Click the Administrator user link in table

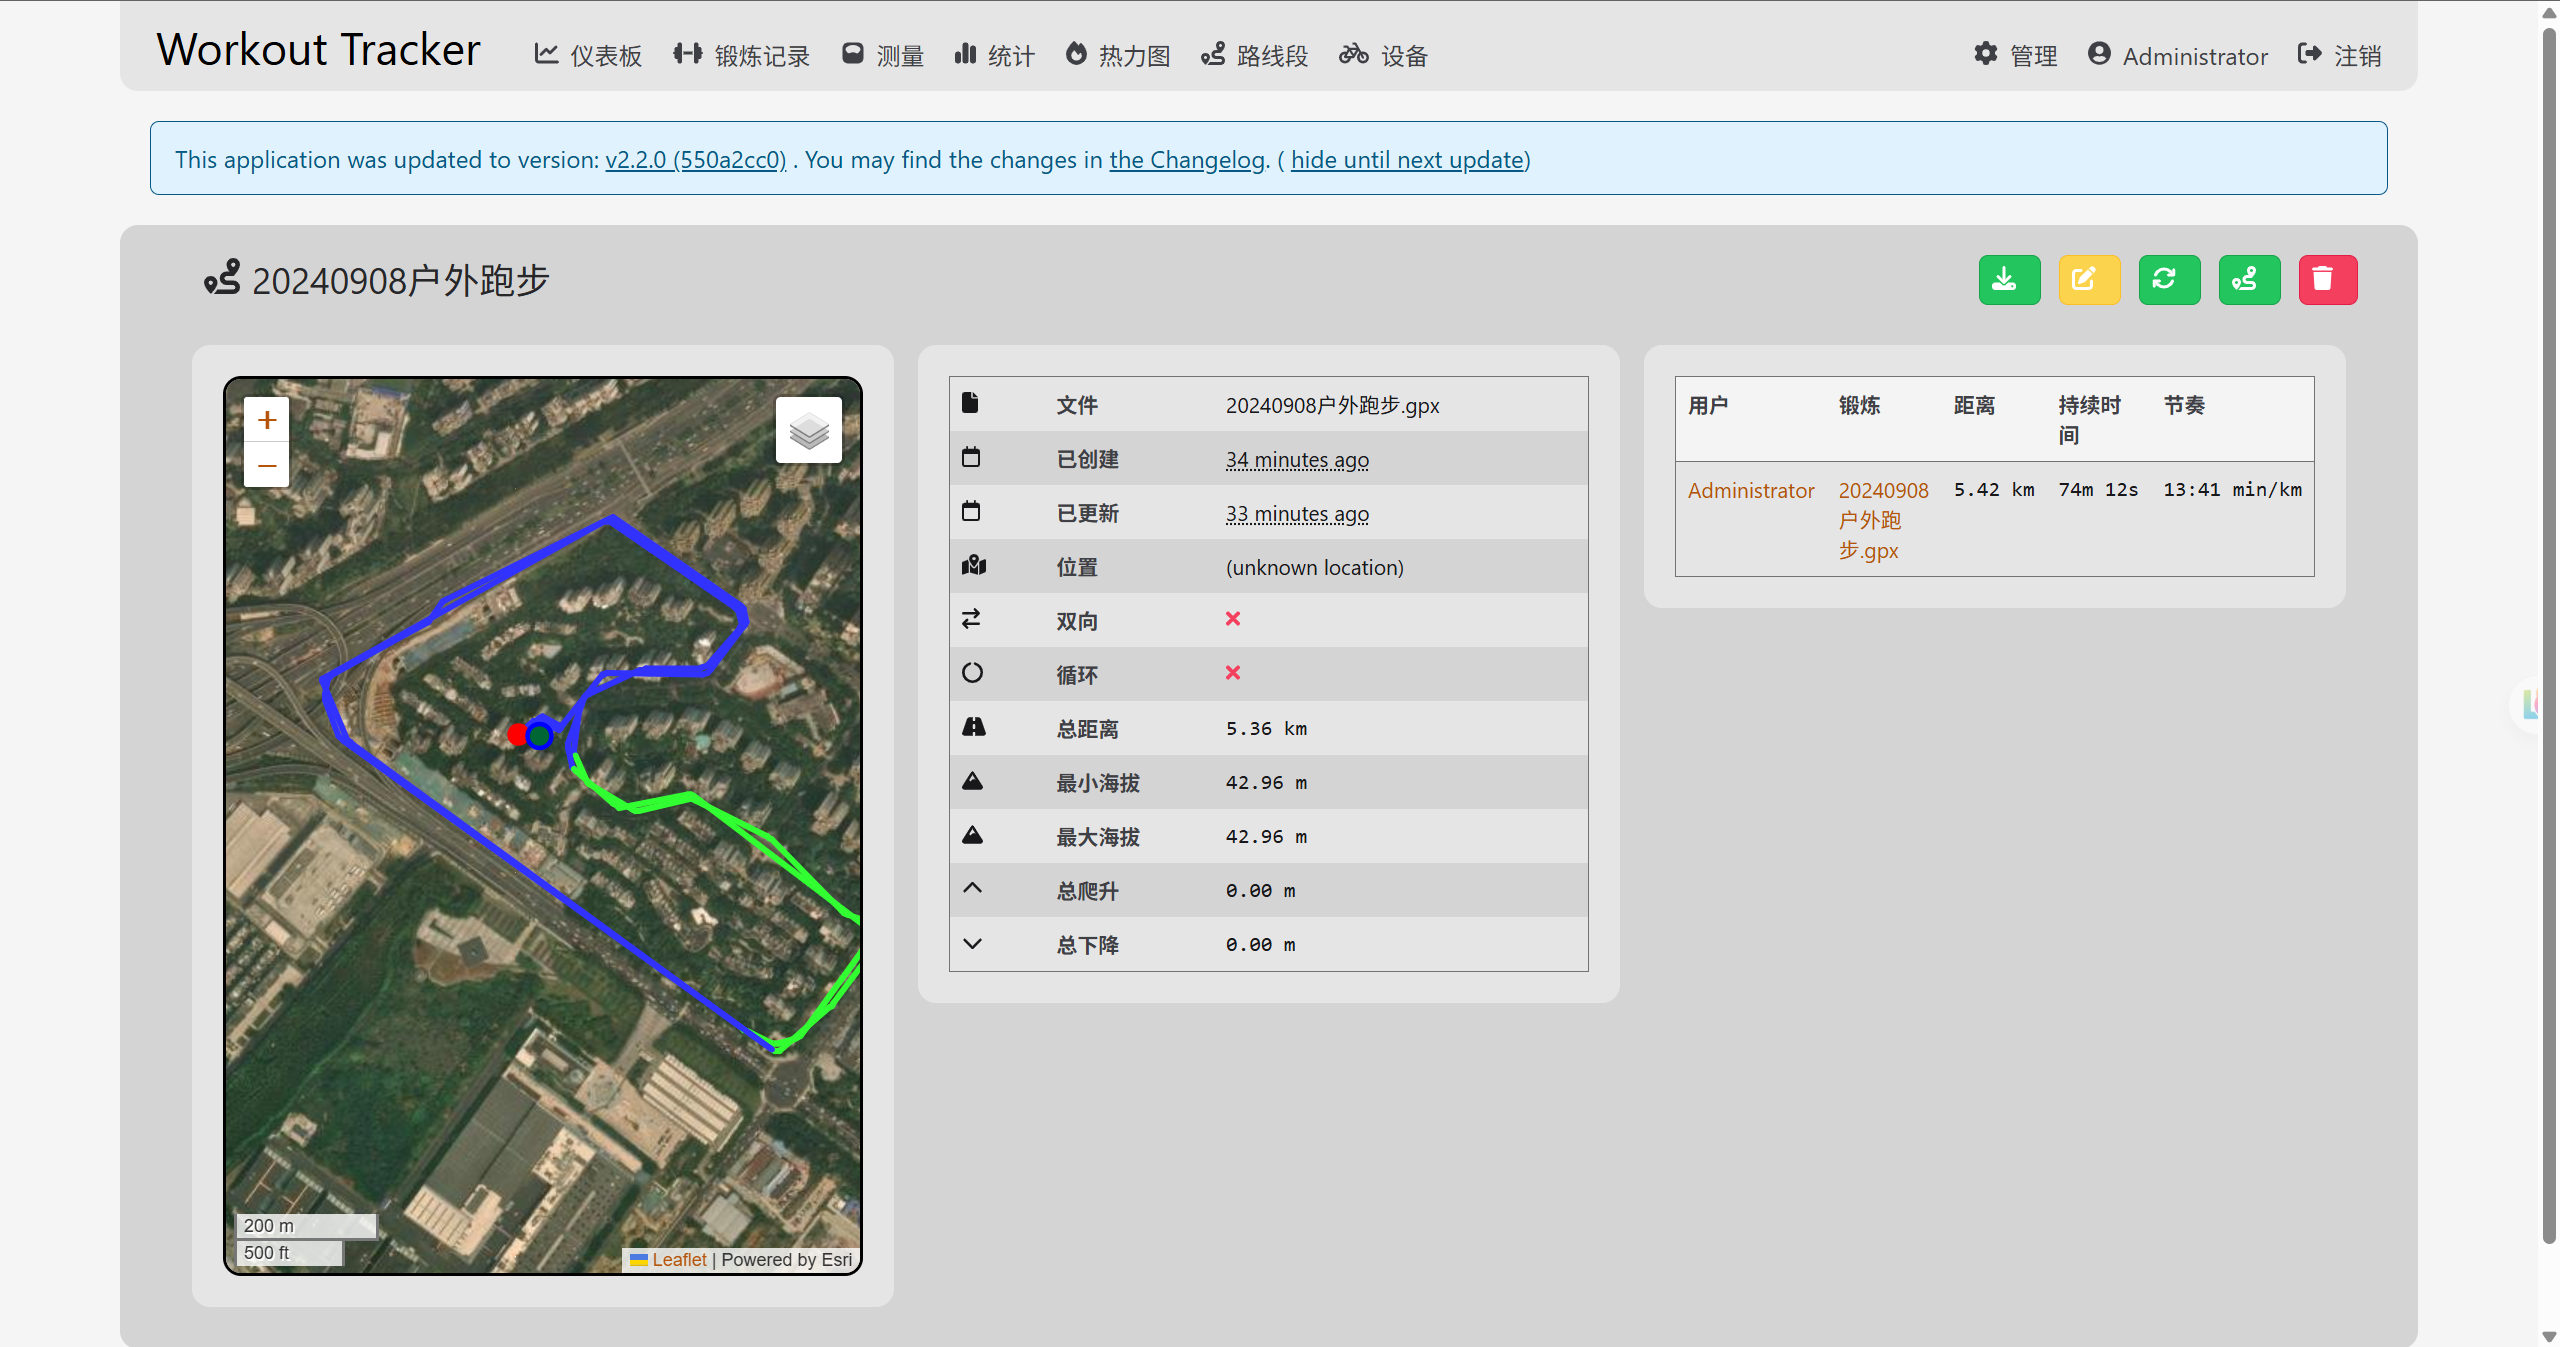pyautogui.click(x=1751, y=490)
